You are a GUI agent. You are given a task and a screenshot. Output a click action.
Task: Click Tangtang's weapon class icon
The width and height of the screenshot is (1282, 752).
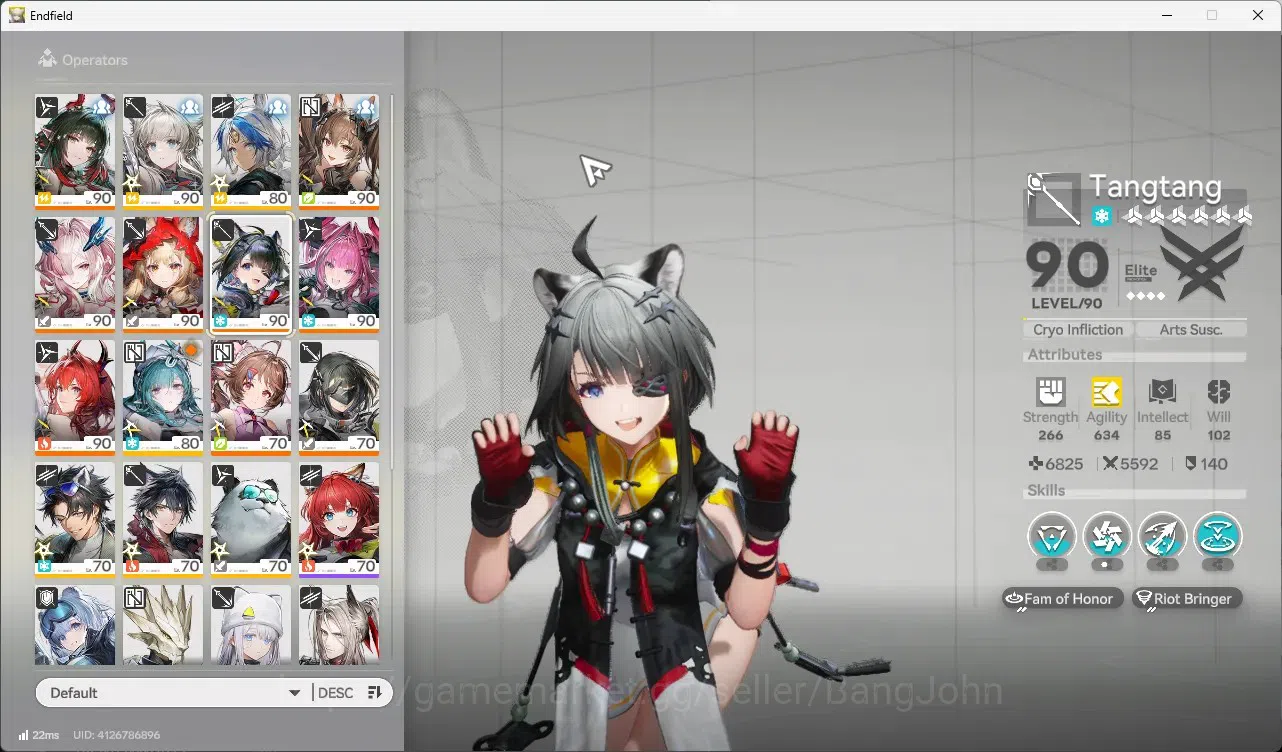point(1054,200)
